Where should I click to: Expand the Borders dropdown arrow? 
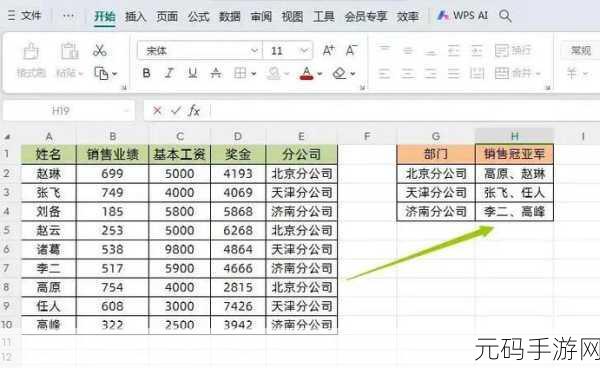point(253,73)
